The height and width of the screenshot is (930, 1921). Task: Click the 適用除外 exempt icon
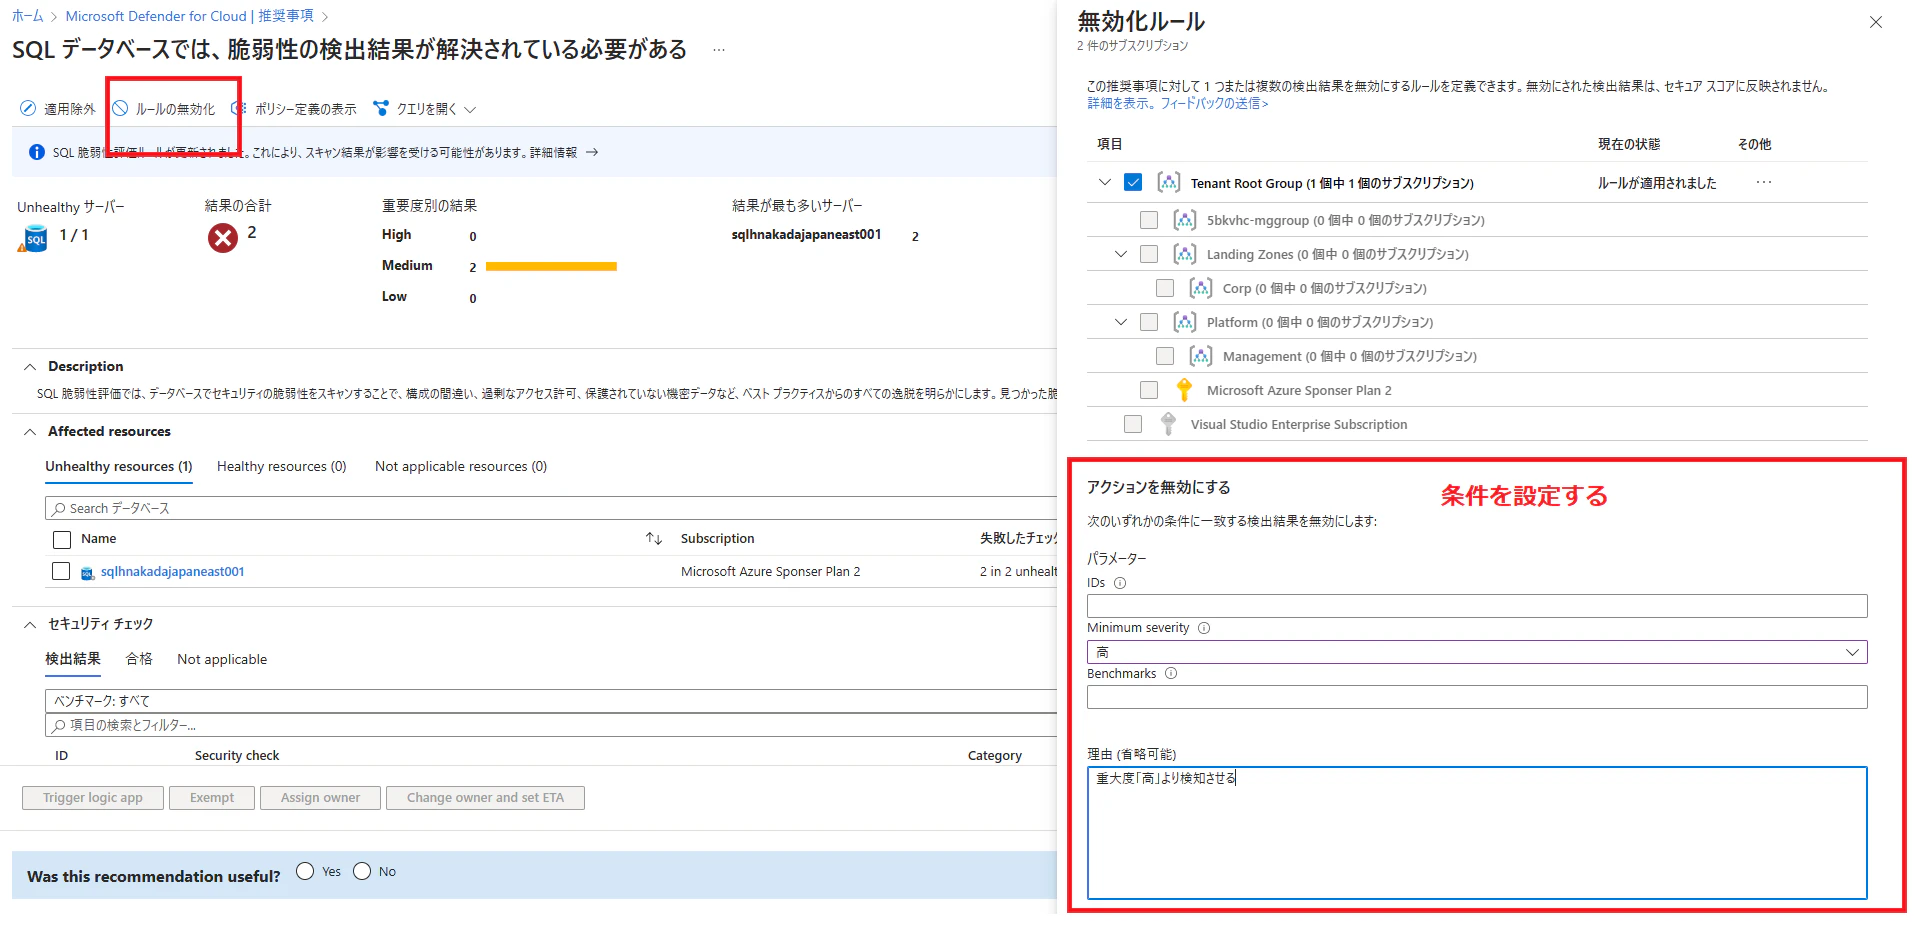click(28, 109)
